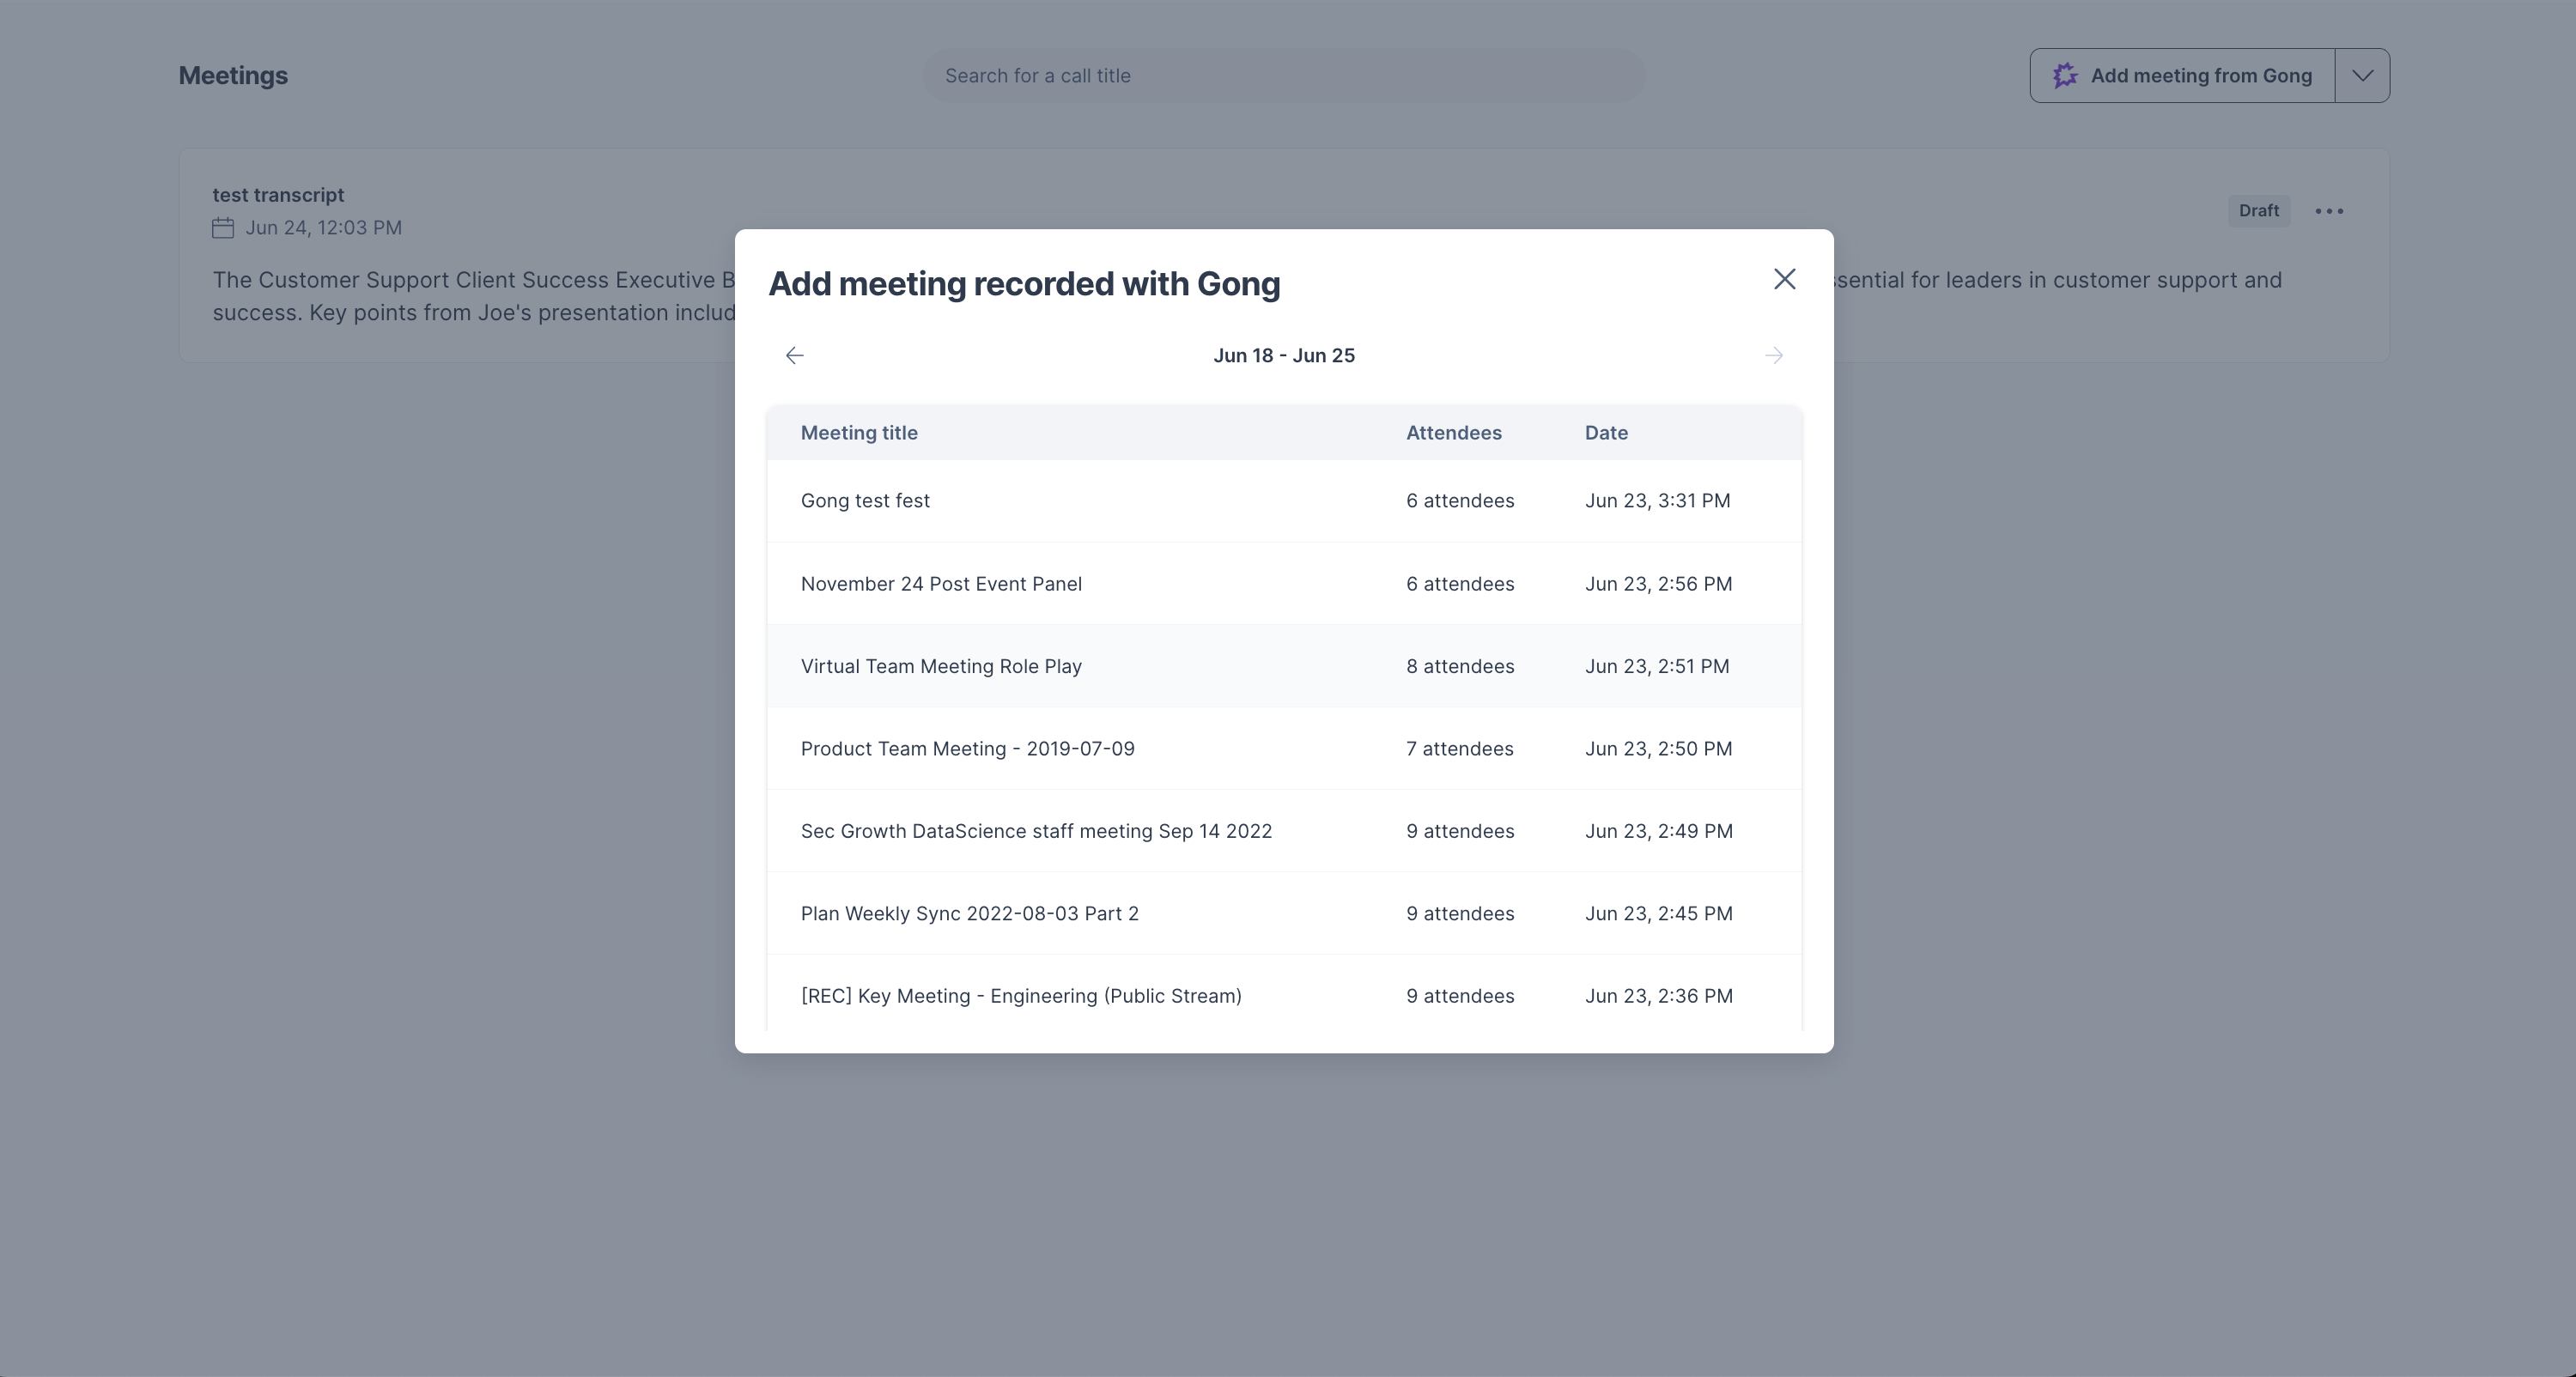The height and width of the screenshot is (1377, 2576).
Task: Click the Meeting title column header
Action: (x=859, y=433)
